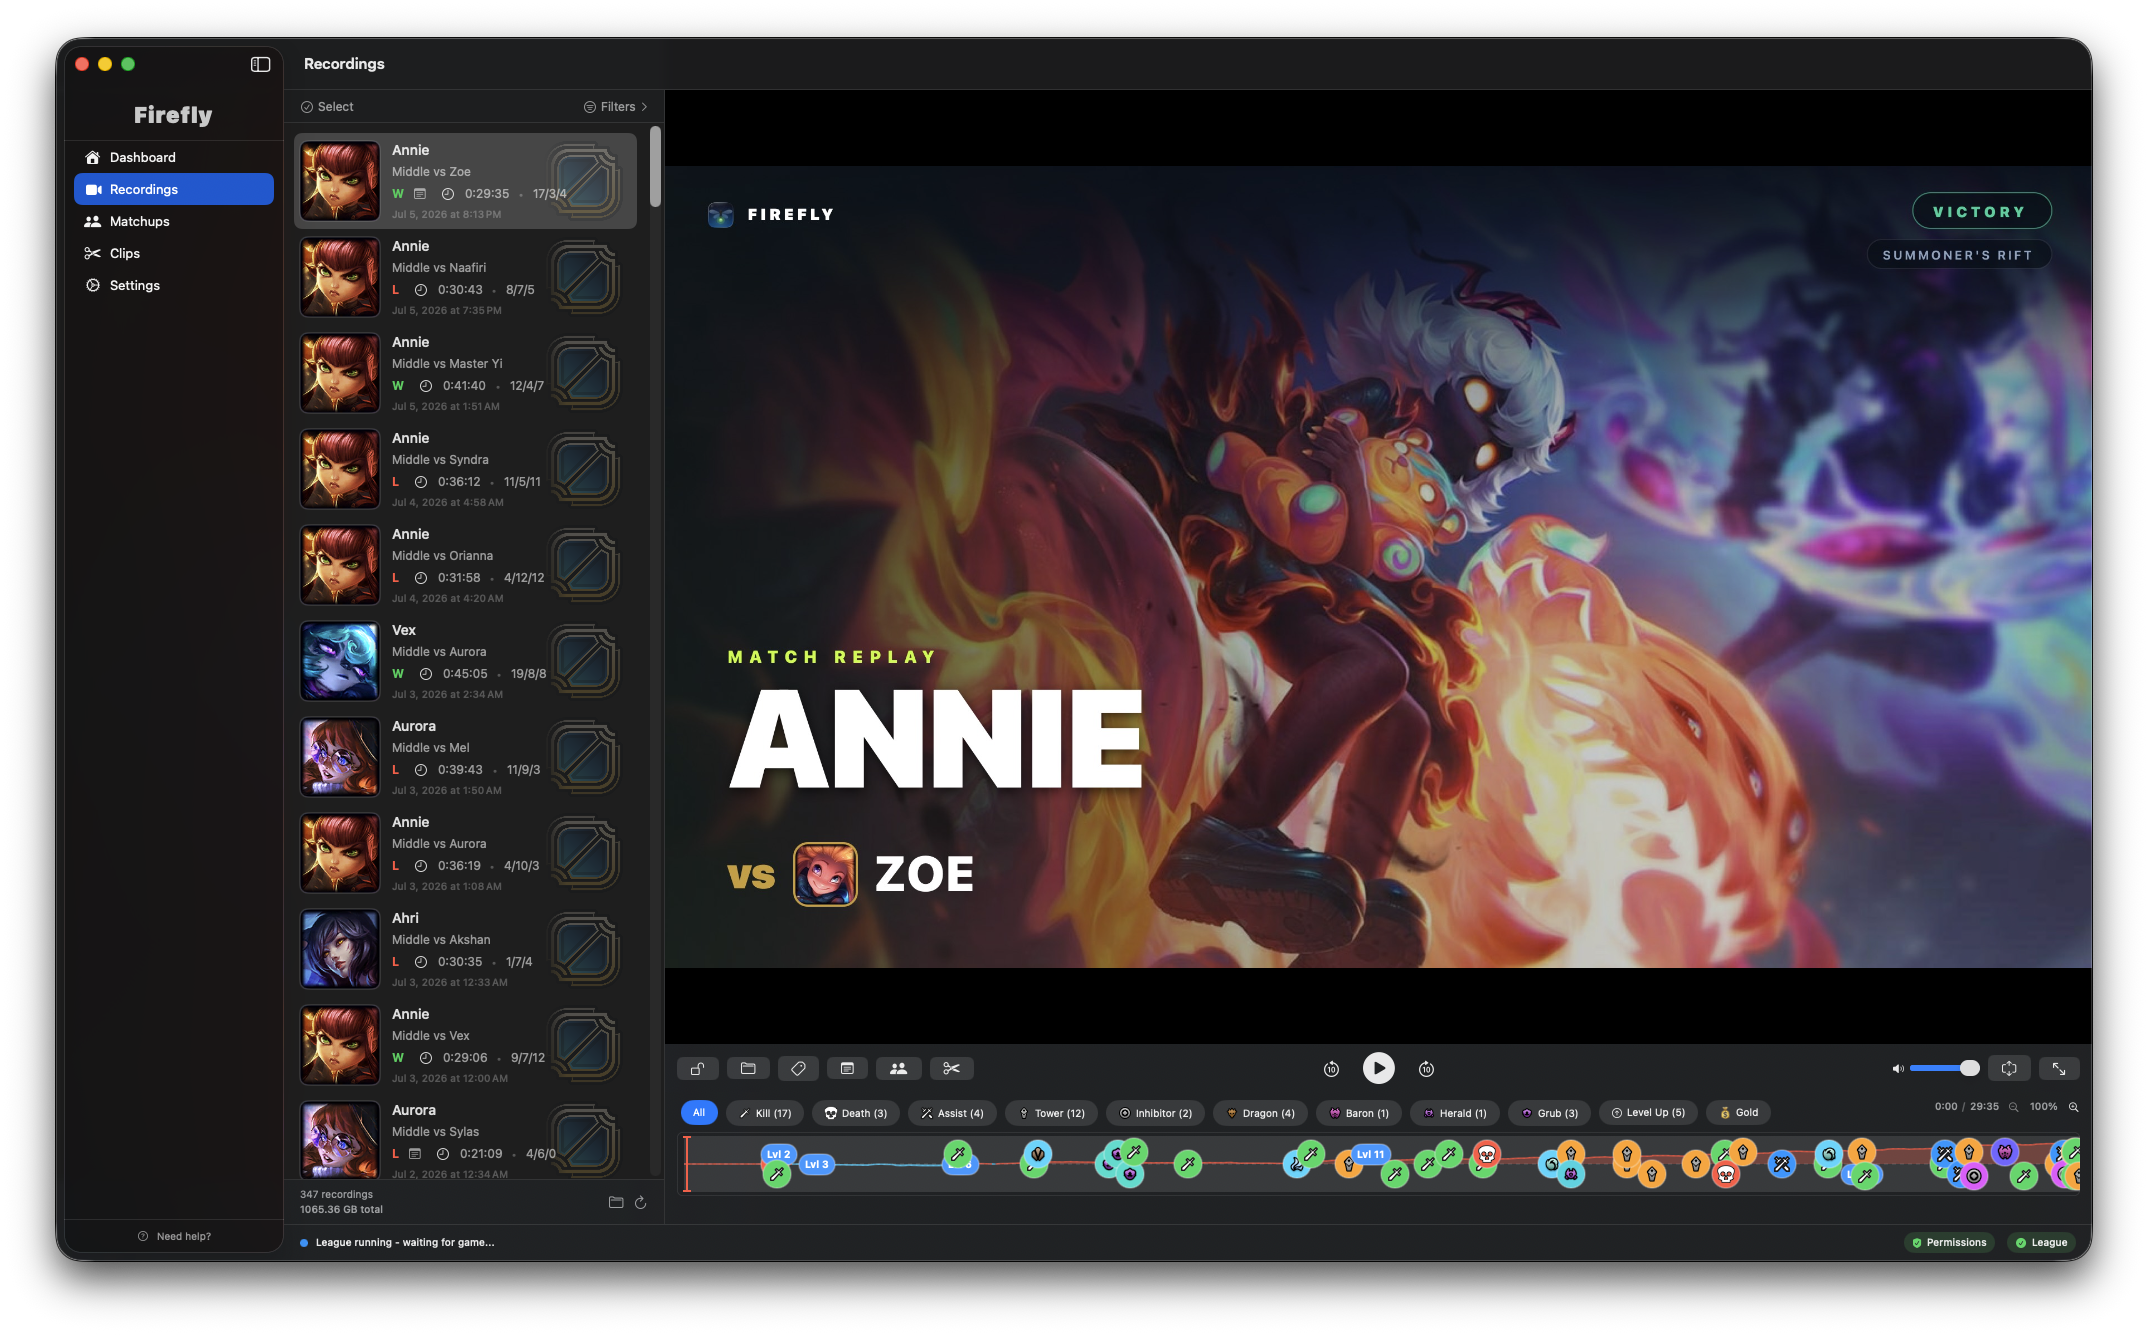Enter fullscreen with the expand icon

tap(2059, 1068)
